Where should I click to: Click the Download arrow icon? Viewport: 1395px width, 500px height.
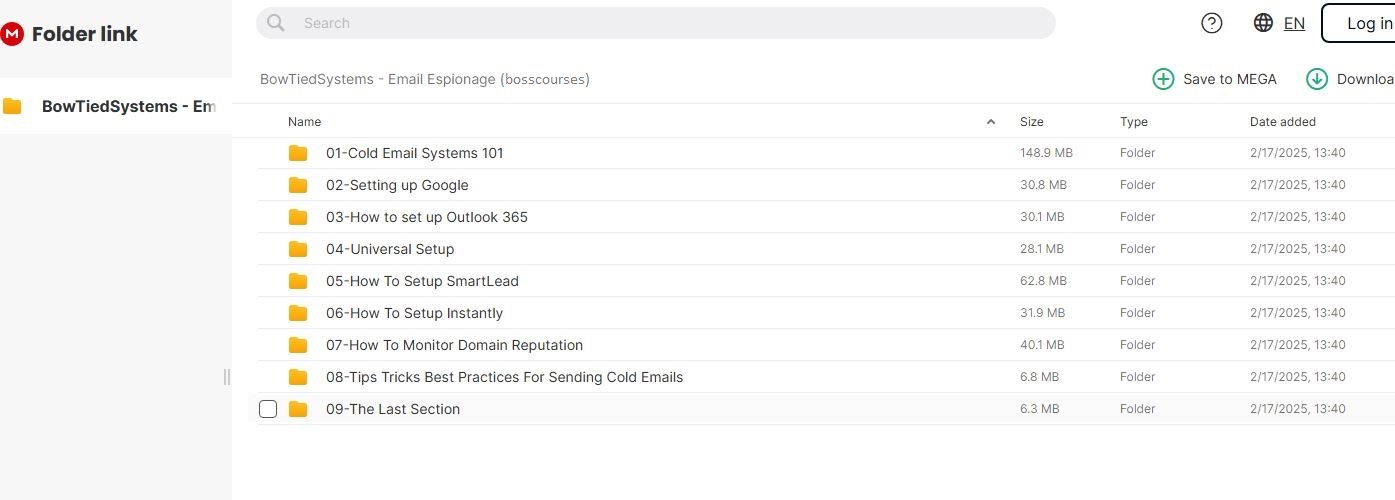1317,79
